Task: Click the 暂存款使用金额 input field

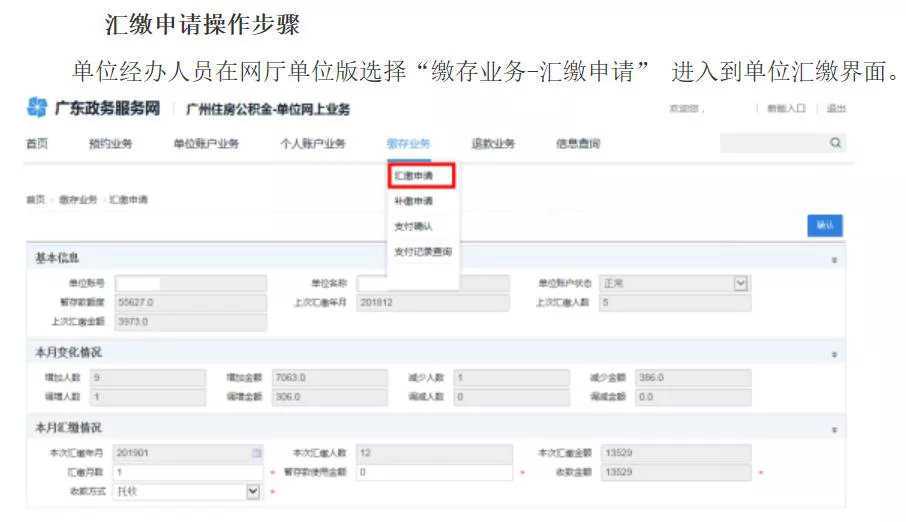Action: coord(435,472)
